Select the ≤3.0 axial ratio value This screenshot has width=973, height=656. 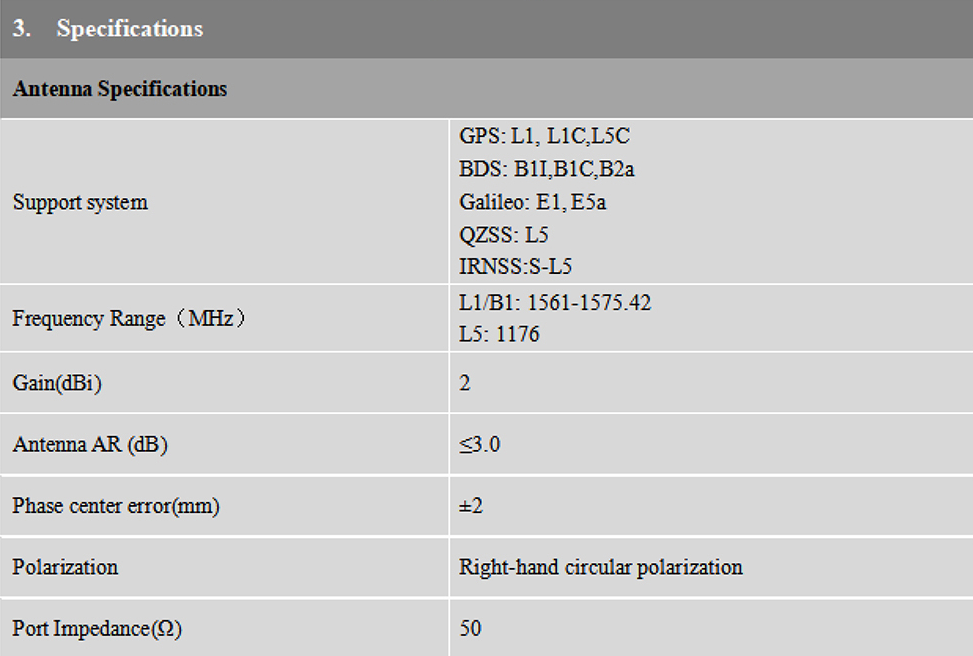pos(480,444)
